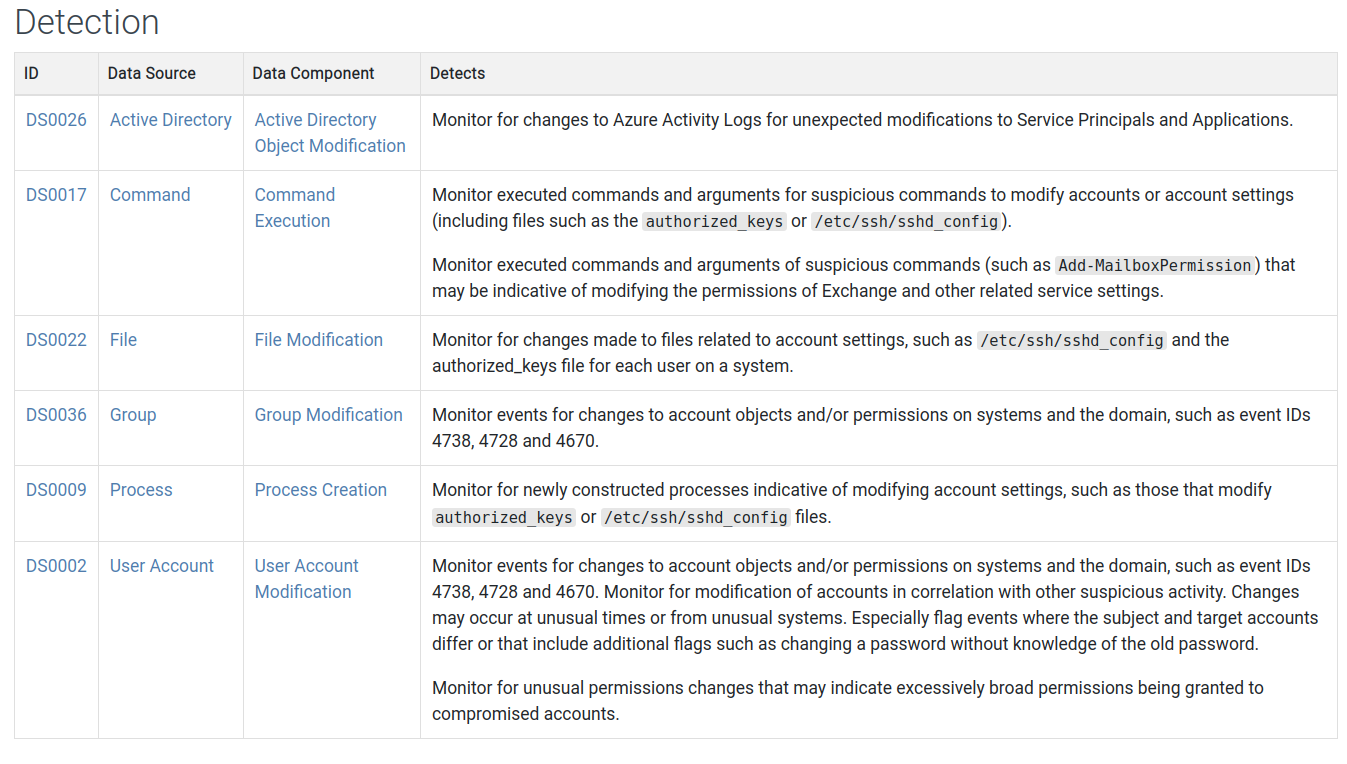Viewport: 1347px width, 764px height.
Task: Click the User Account data source link
Action: 162,566
